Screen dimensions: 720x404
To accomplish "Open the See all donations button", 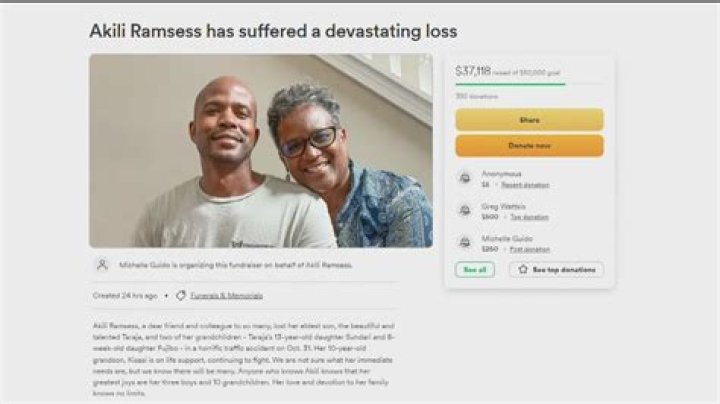I will tap(475, 269).
